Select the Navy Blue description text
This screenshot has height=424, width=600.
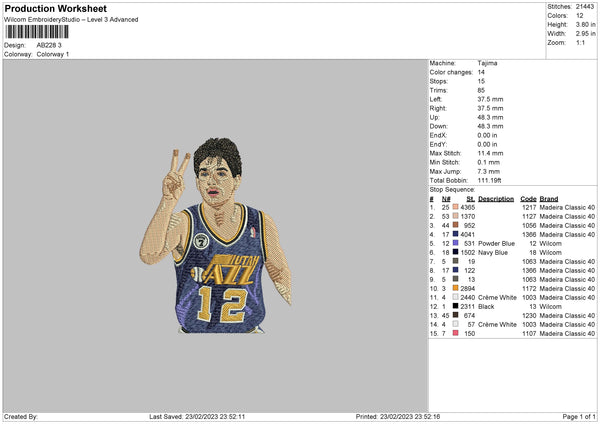point(493,253)
